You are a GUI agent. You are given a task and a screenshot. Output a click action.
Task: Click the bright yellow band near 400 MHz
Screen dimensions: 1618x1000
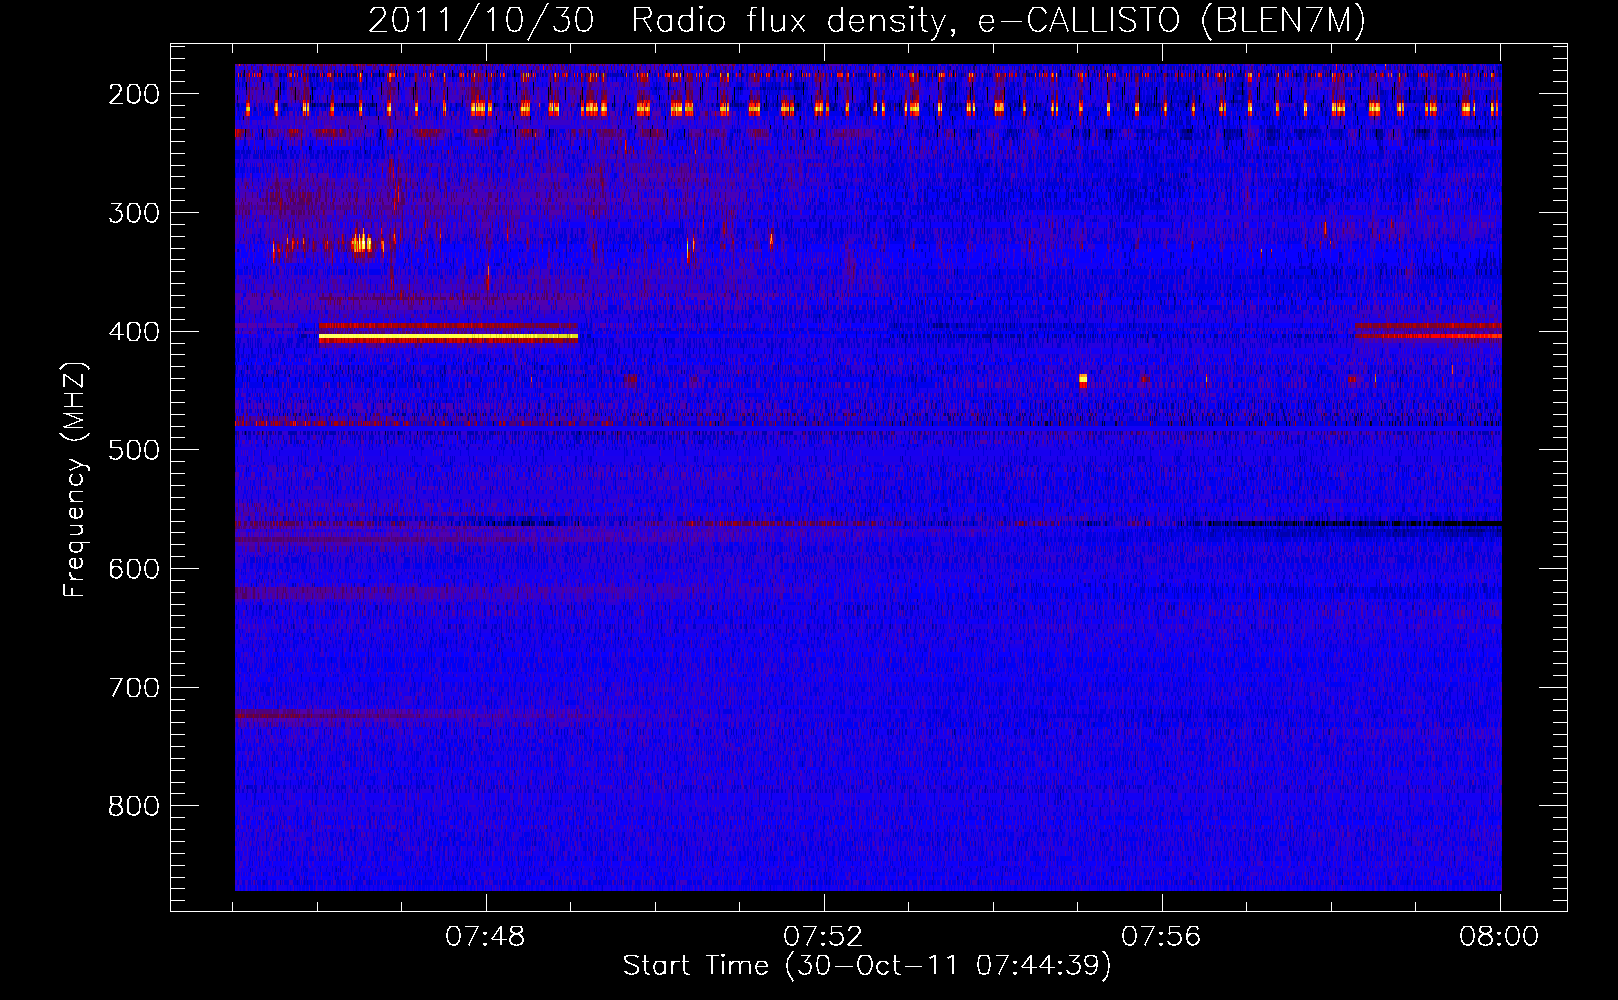pyautogui.click(x=448, y=337)
